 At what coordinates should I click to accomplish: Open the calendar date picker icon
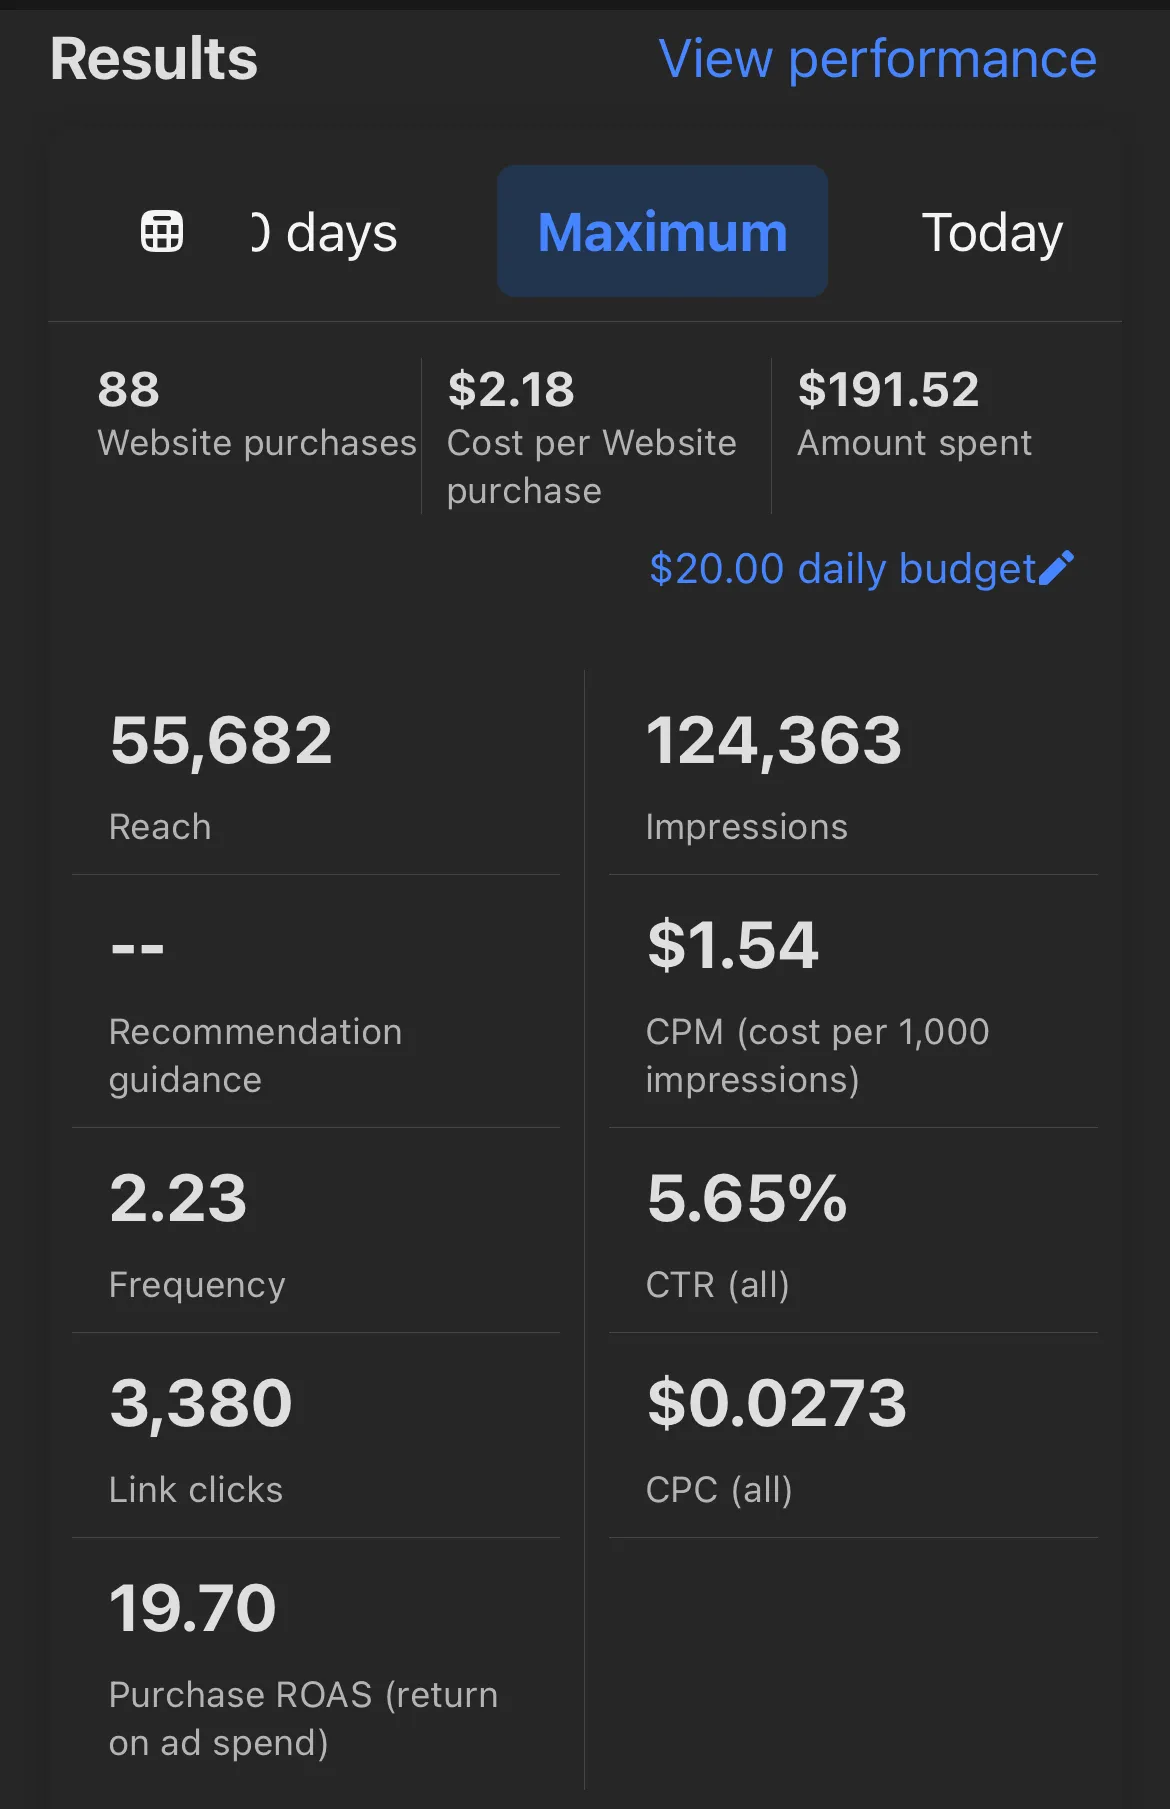click(x=162, y=232)
